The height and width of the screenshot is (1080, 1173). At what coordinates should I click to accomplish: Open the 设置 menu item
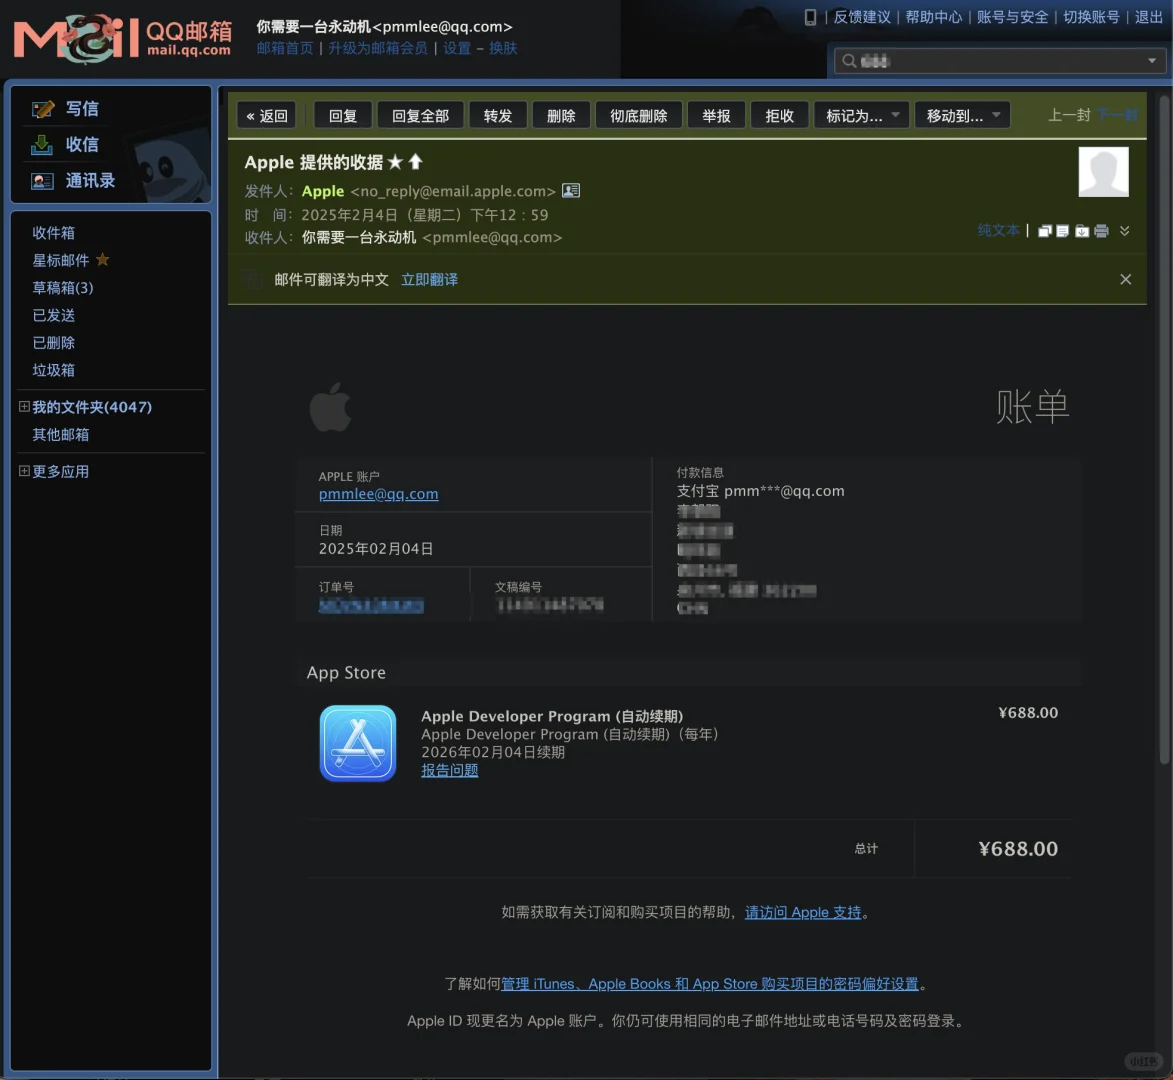[456, 47]
